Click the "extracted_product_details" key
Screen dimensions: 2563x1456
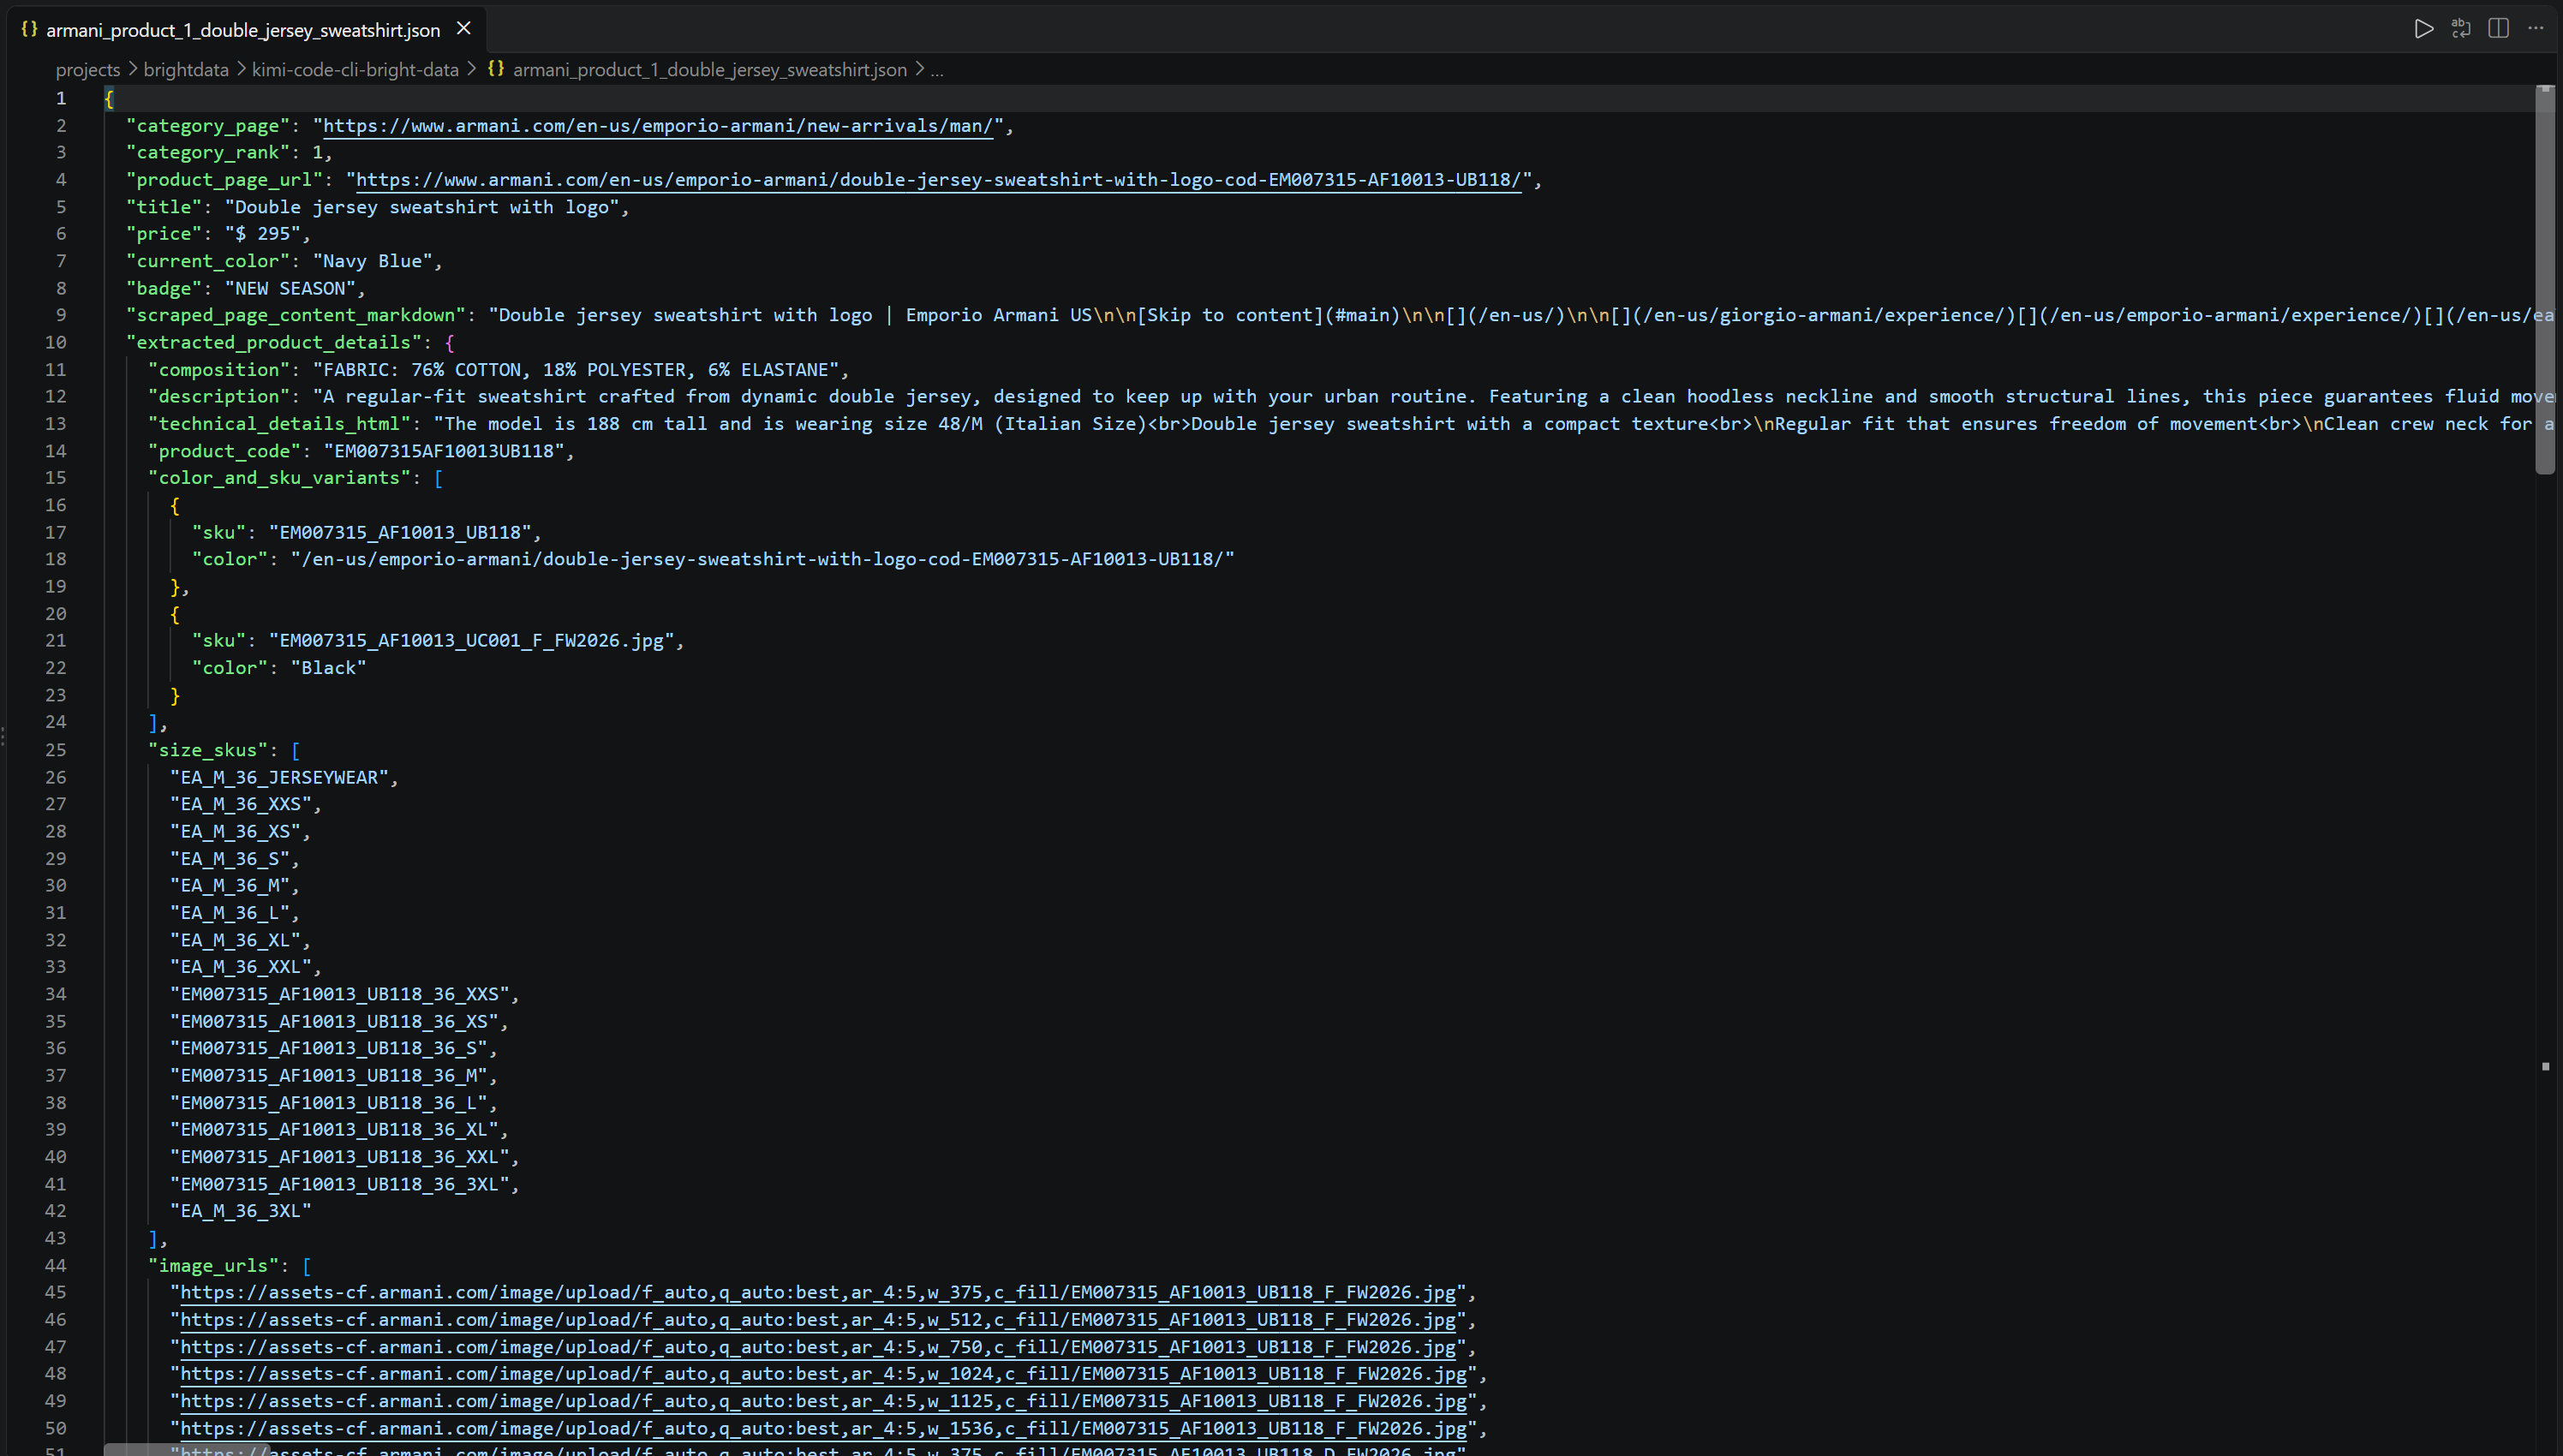[x=274, y=343]
